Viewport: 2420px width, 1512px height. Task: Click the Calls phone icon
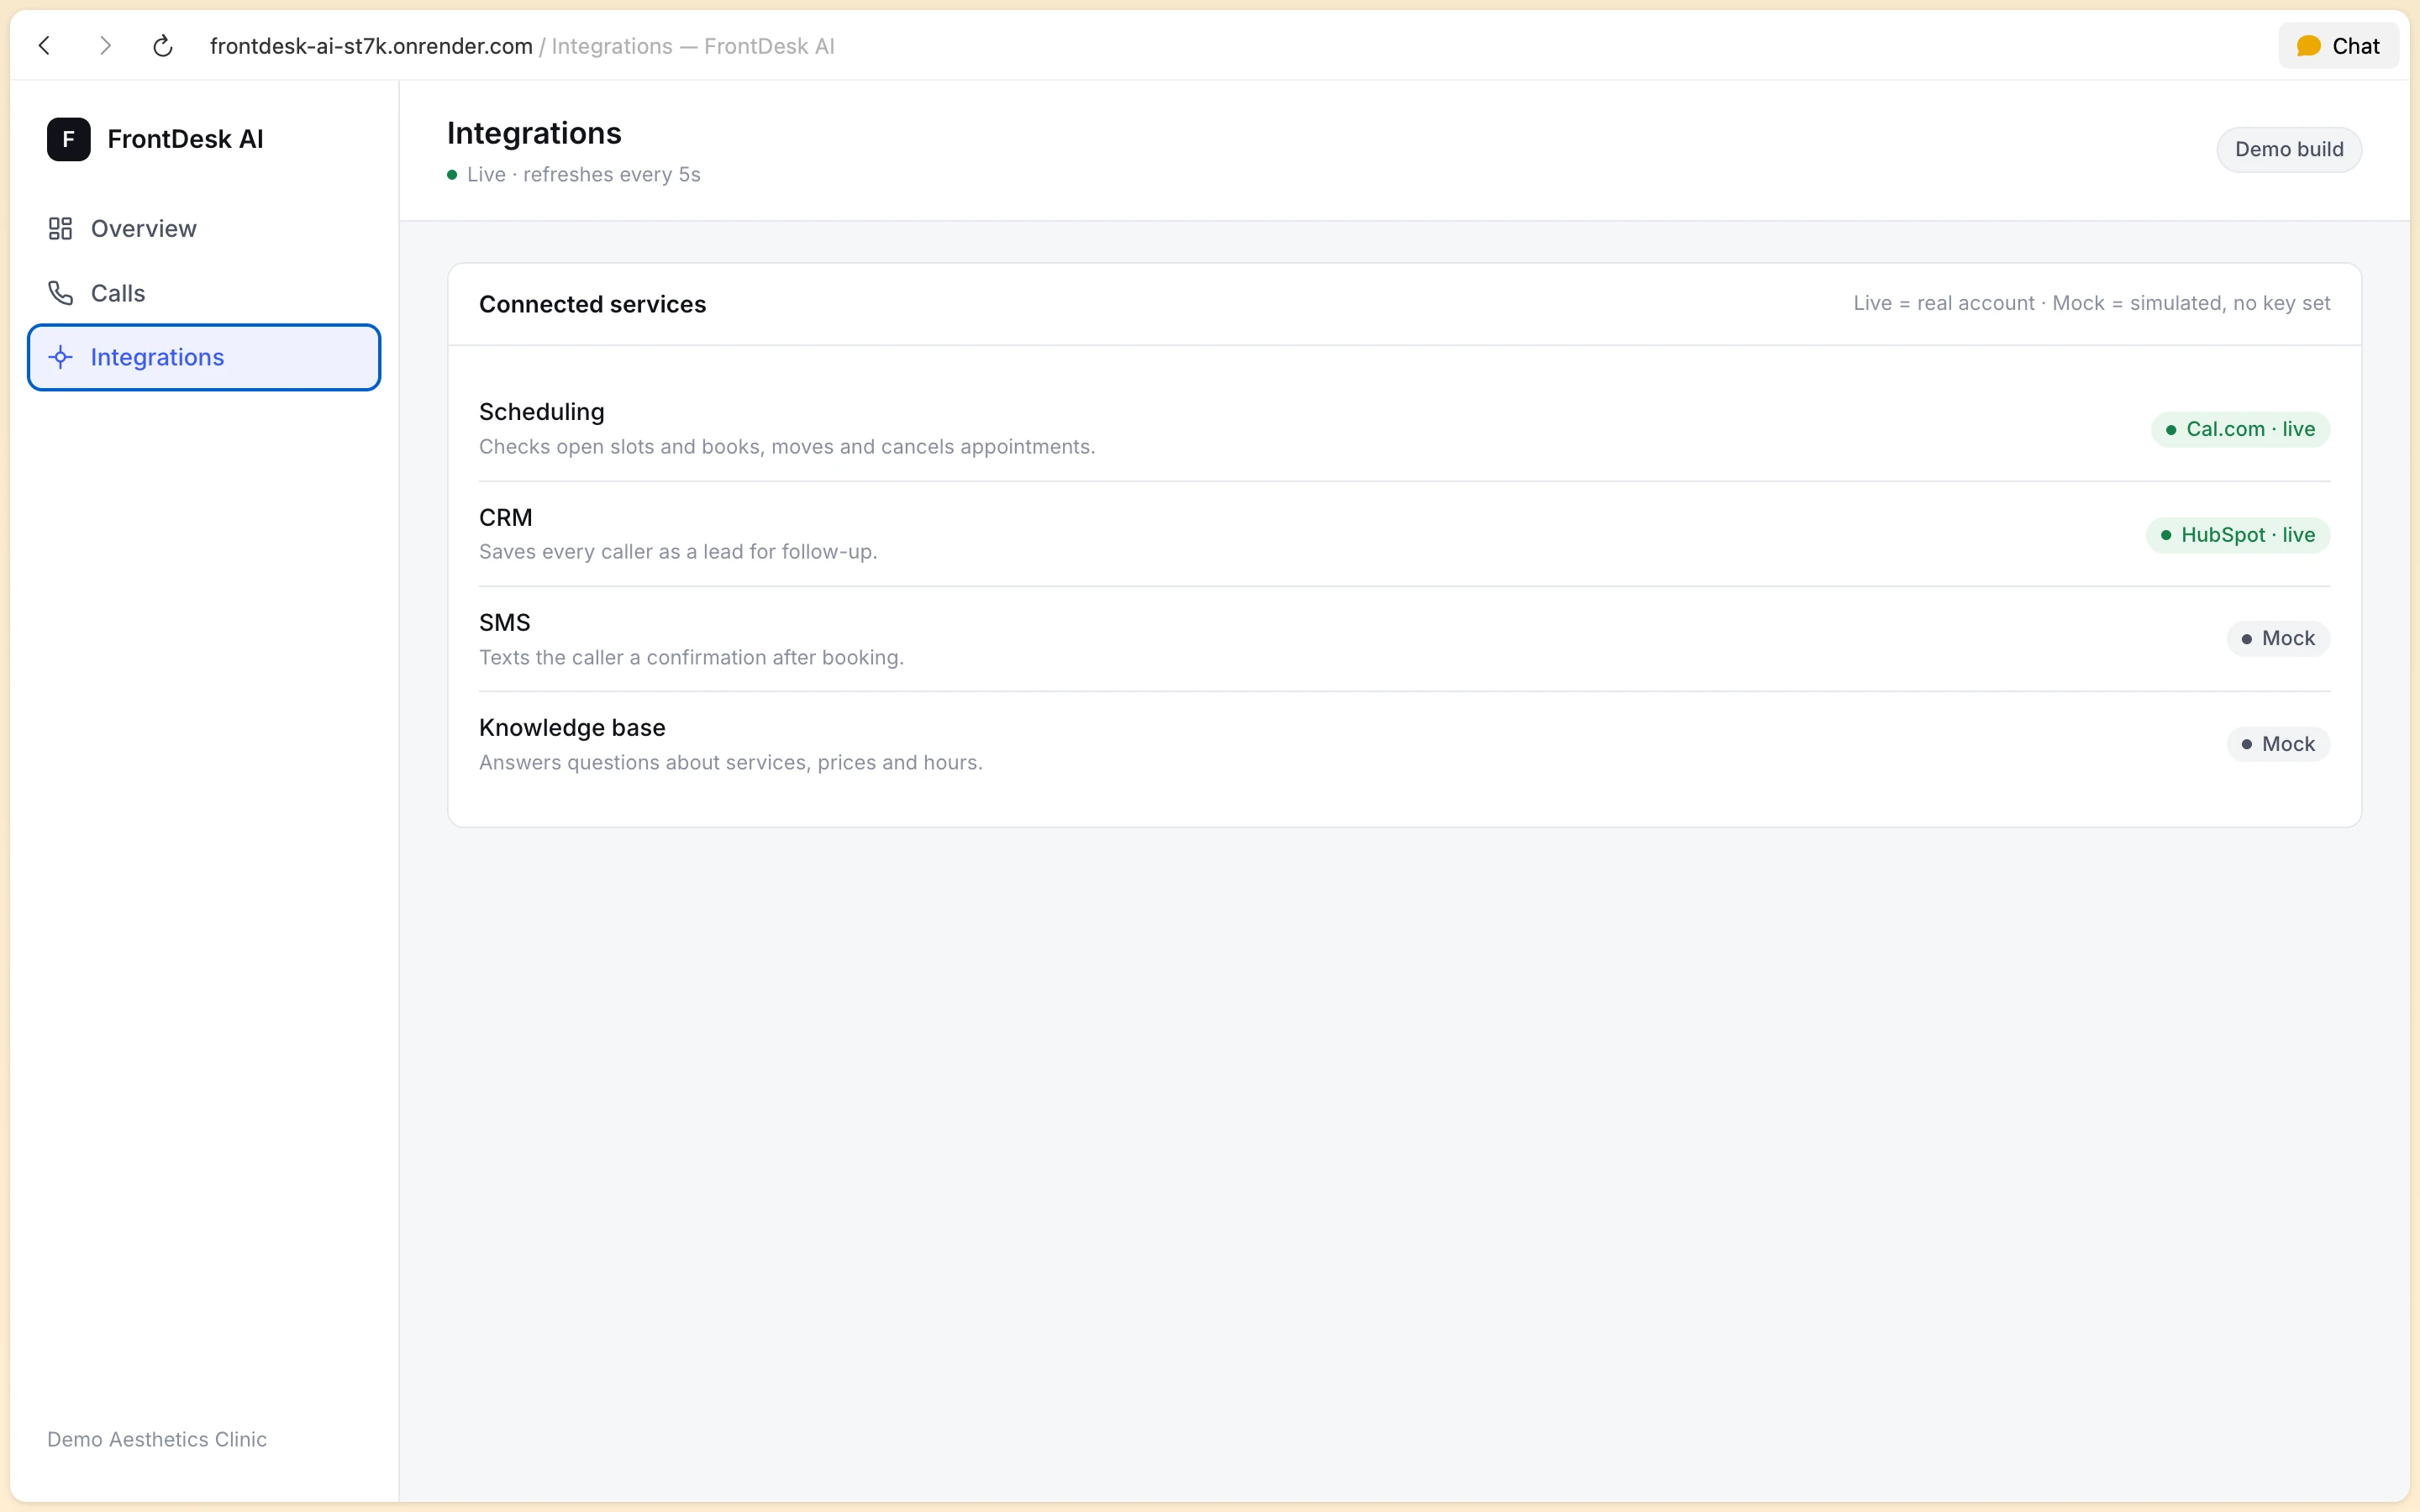pos(60,293)
